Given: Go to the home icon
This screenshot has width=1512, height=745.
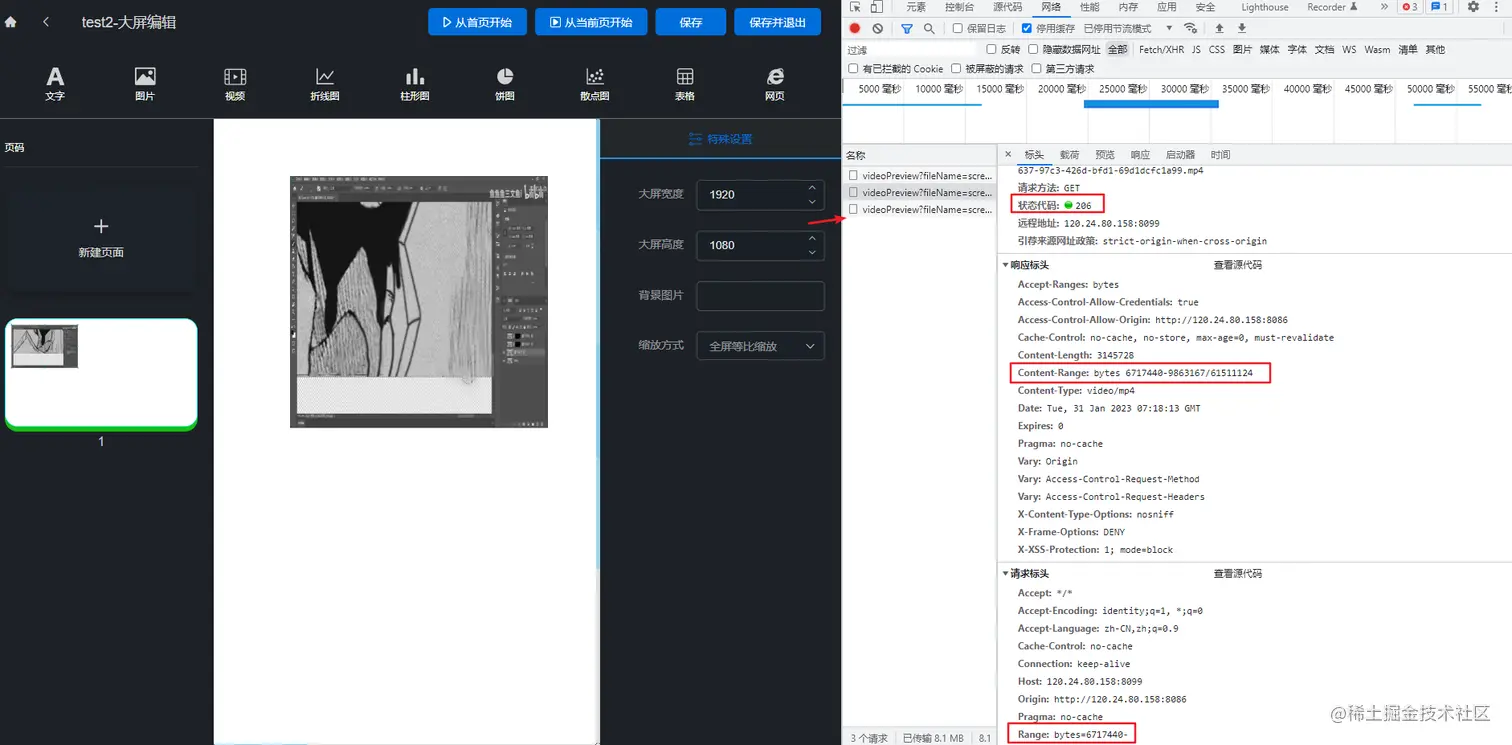Looking at the screenshot, I should [11, 22].
